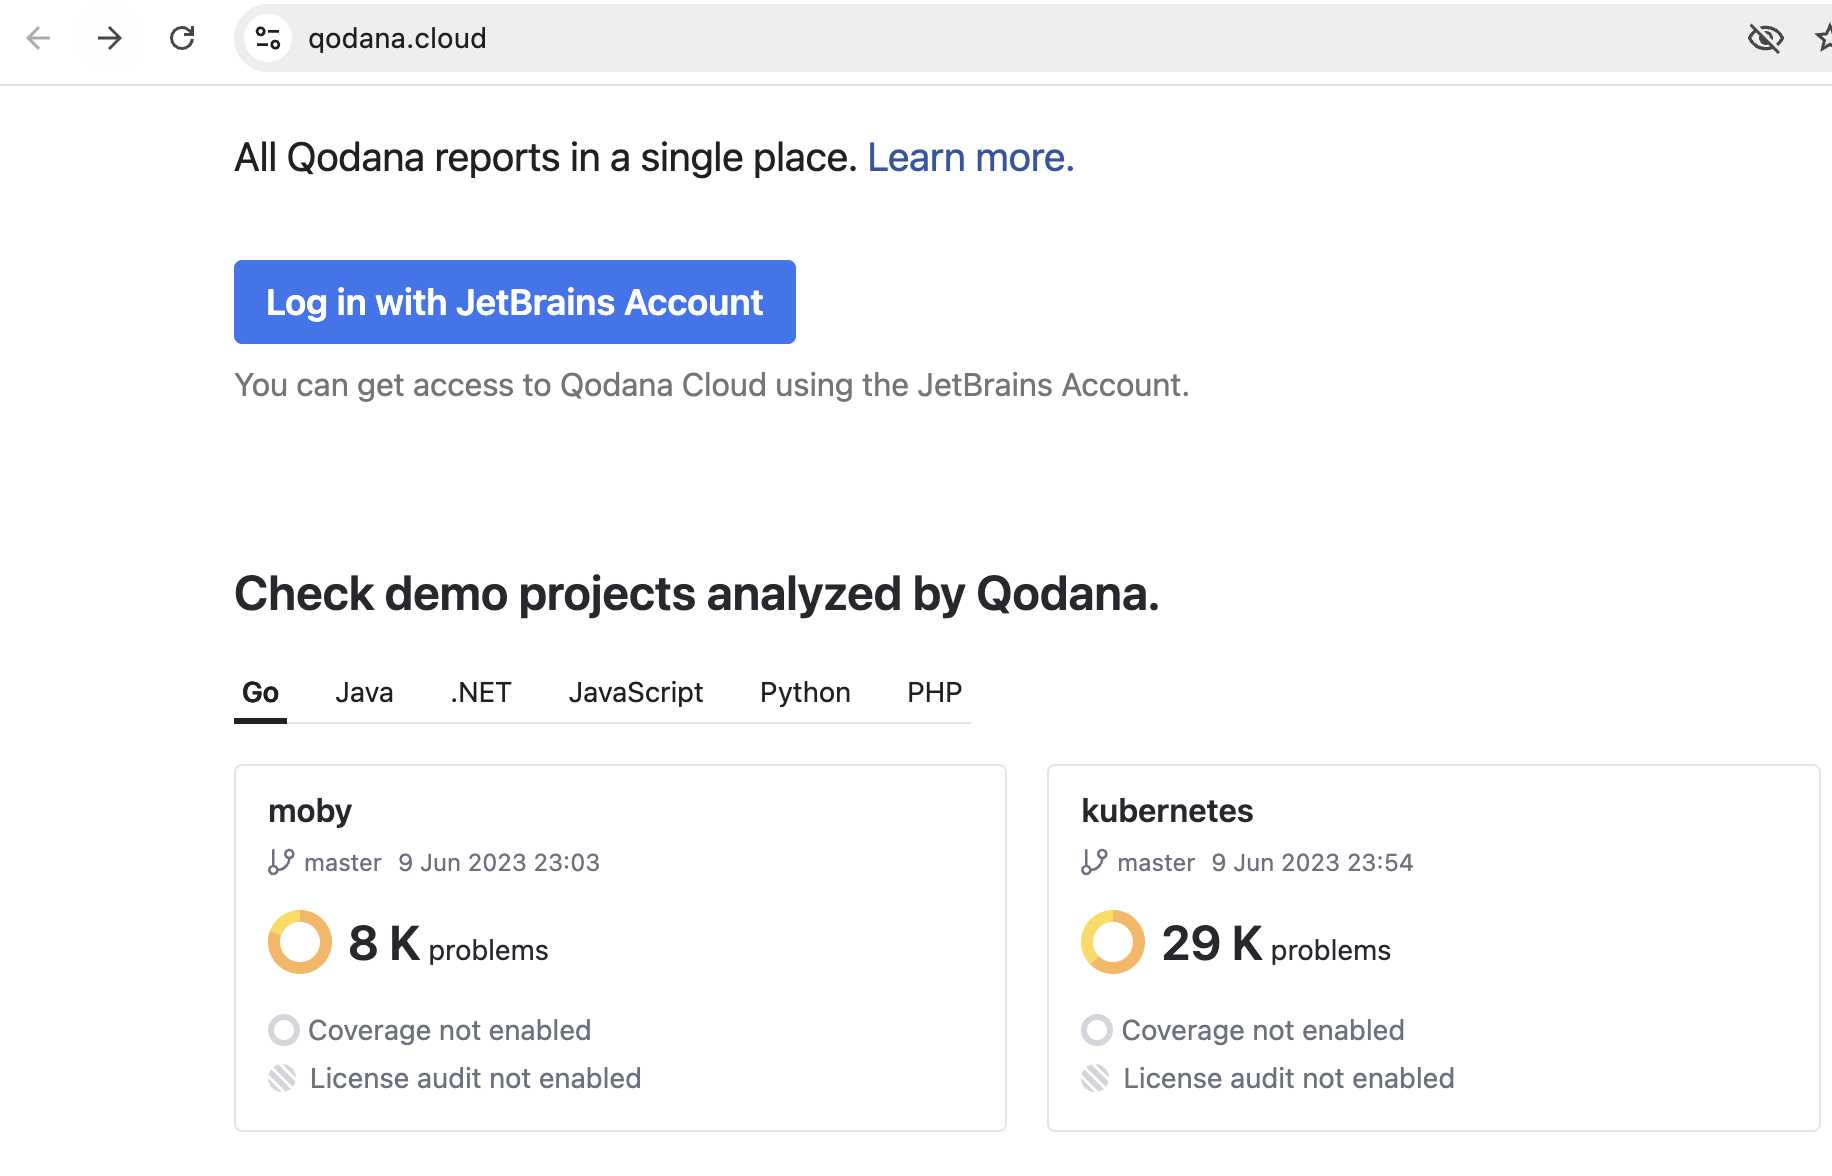Click the kubernetes branch icon
The image size is (1832, 1176).
[x=1094, y=862]
